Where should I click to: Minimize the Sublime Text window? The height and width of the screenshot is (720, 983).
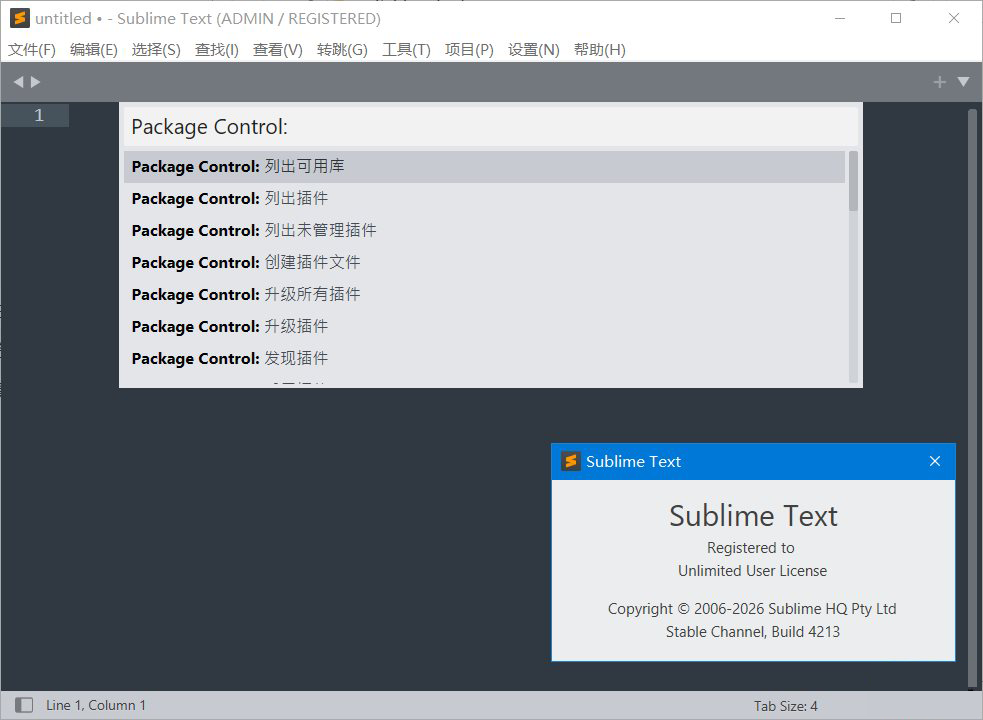pos(840,18)
